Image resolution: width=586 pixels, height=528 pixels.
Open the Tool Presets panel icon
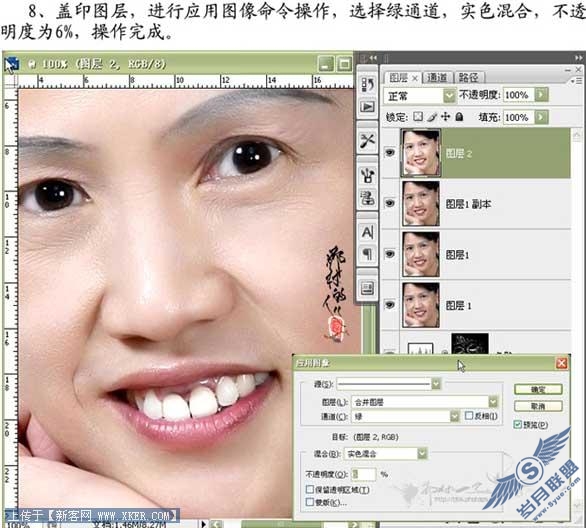tap(367, 141)
